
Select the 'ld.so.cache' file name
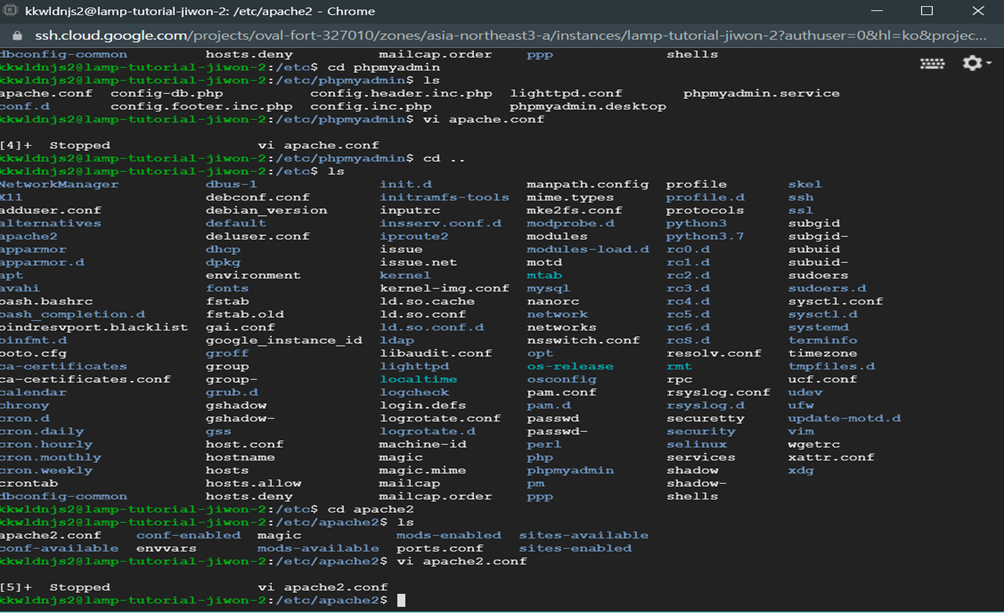427,301
